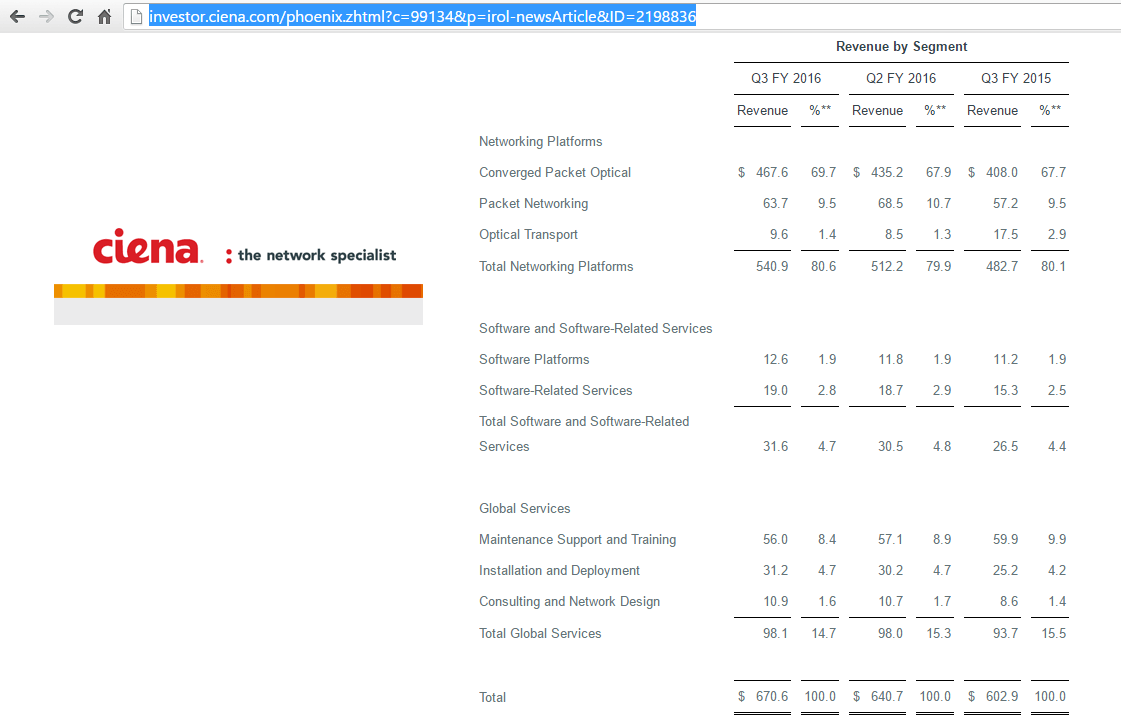Click the Maintenance Support and Training label
Image resolution: width=1121 pixels, height=723 pixels.
point(577,540)
